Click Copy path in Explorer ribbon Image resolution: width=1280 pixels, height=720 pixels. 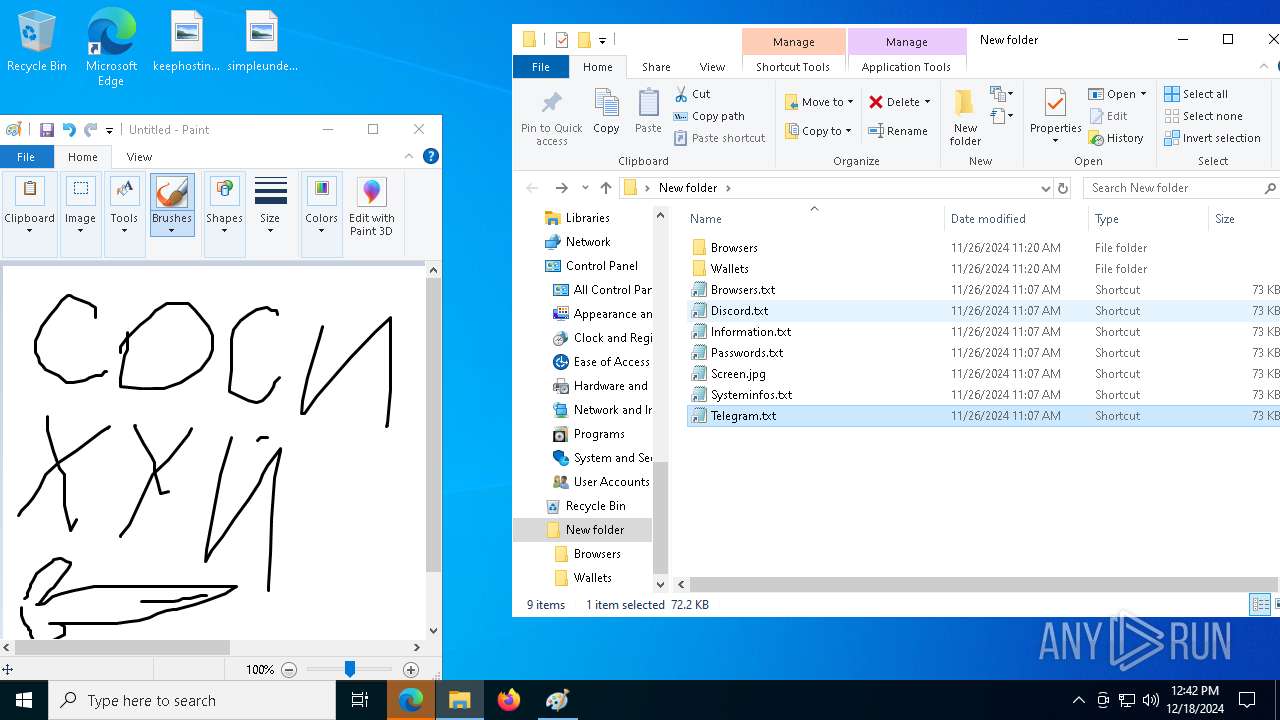709,116
